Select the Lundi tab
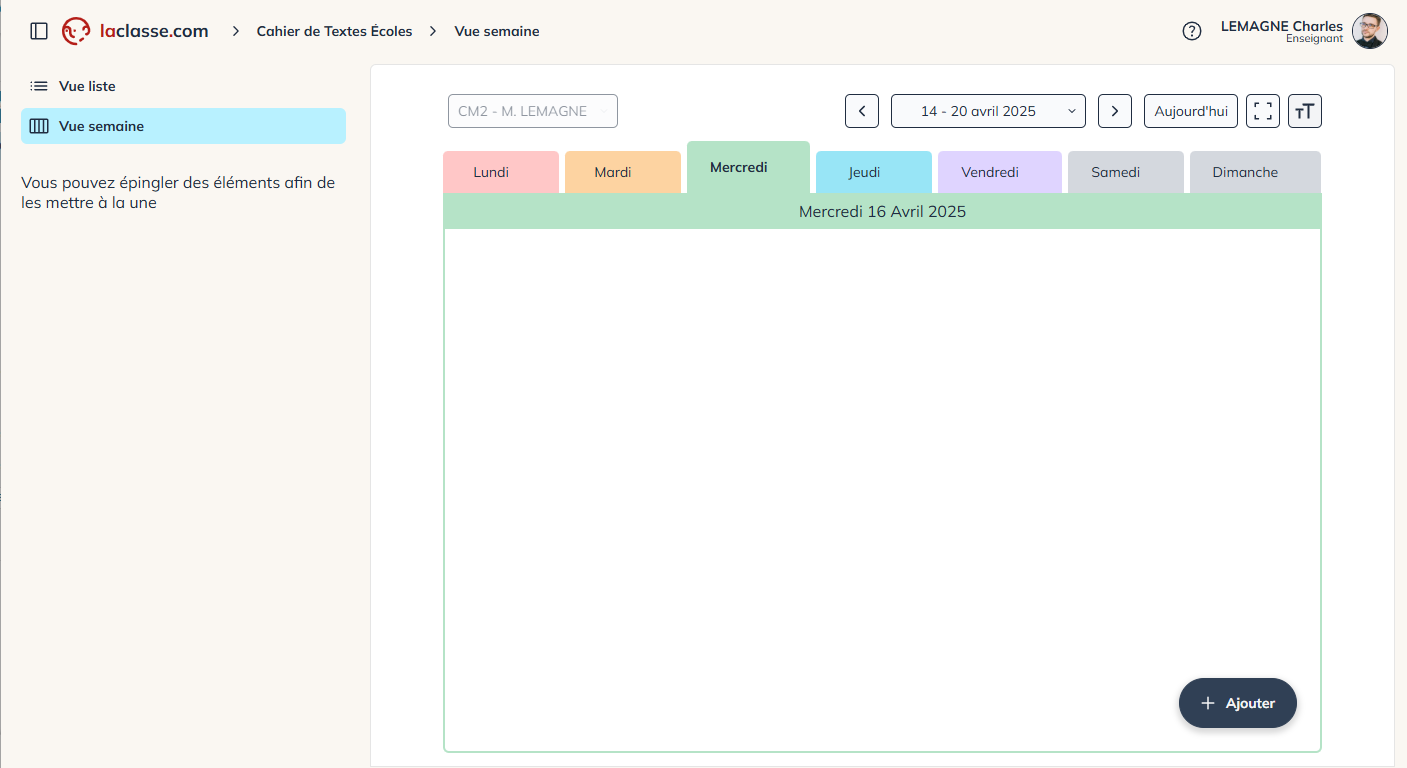The image size is (1407, 768). click(x=491, y=172)
